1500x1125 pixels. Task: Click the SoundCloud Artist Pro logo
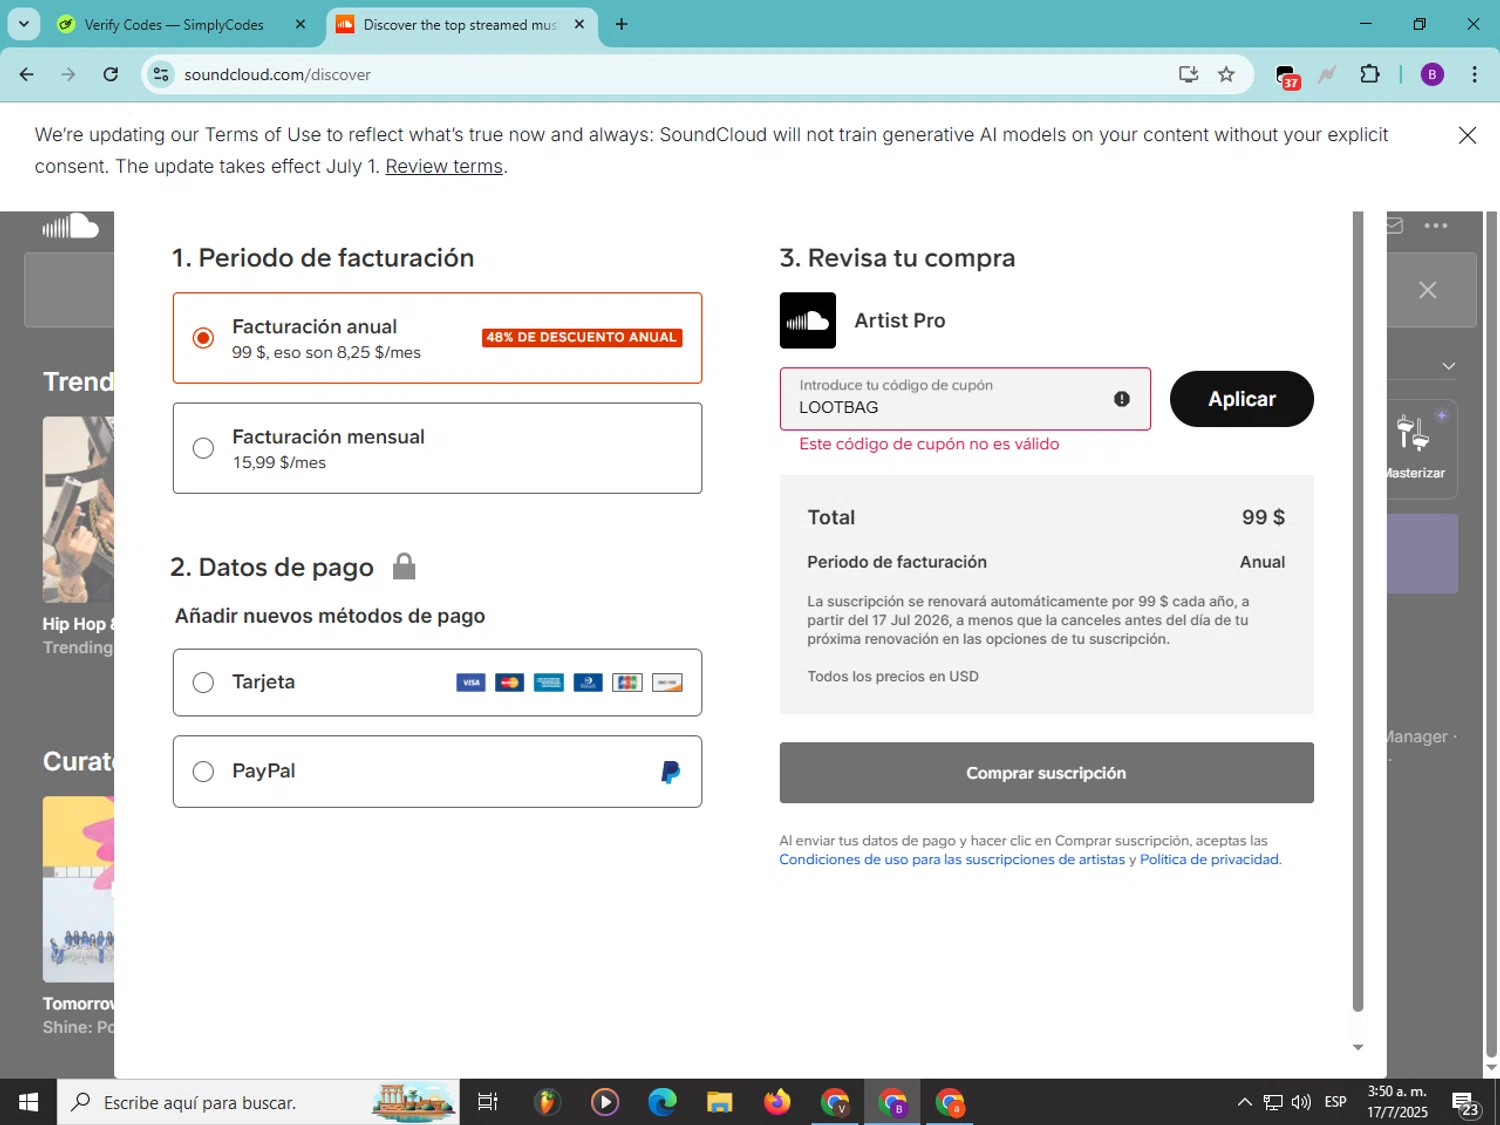(x=807, y=320)
